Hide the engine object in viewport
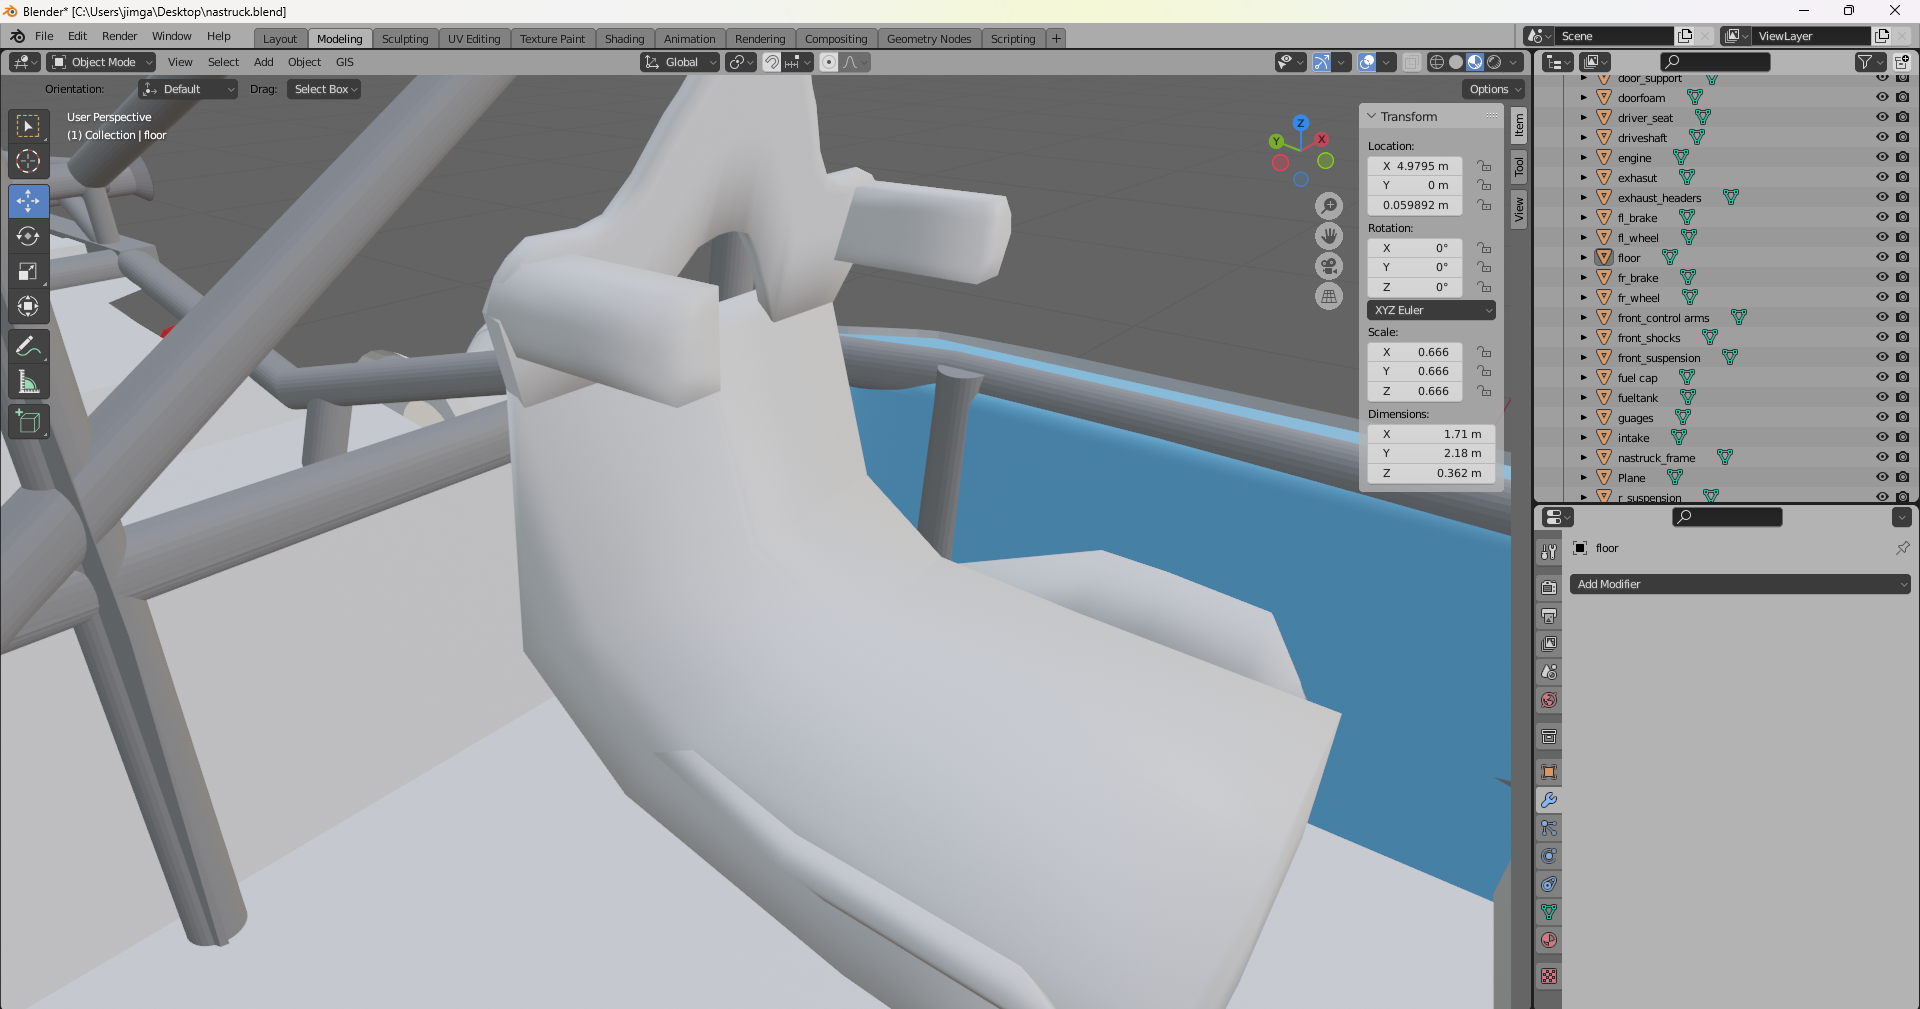 [1882, 157]
